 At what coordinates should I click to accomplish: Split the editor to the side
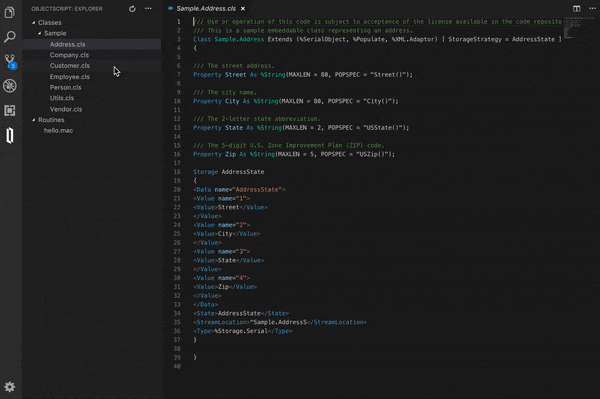(x=576, y=8)
